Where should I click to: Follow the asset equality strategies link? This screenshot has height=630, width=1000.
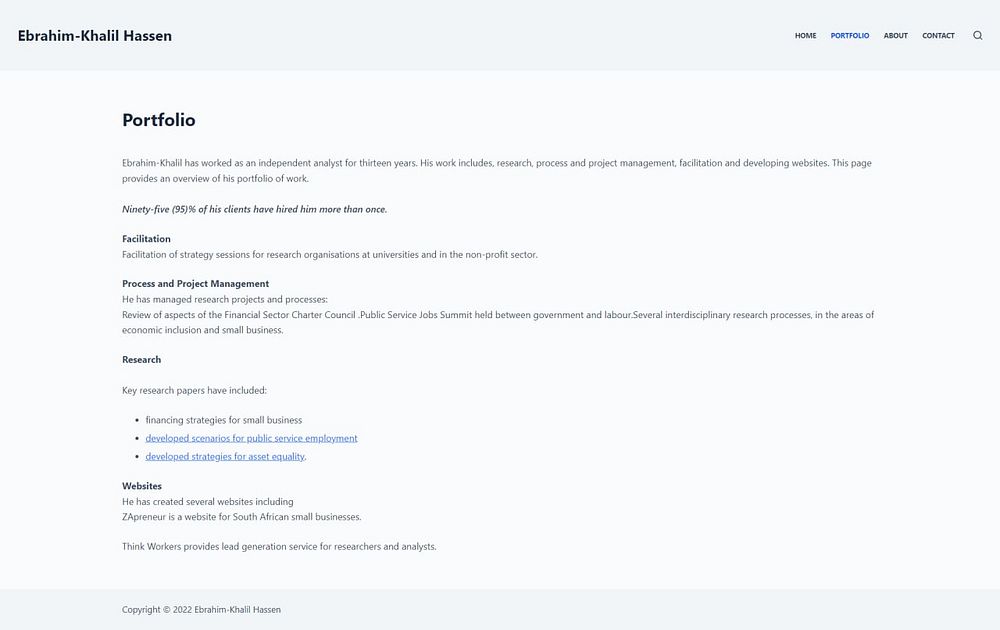[225, 457]
